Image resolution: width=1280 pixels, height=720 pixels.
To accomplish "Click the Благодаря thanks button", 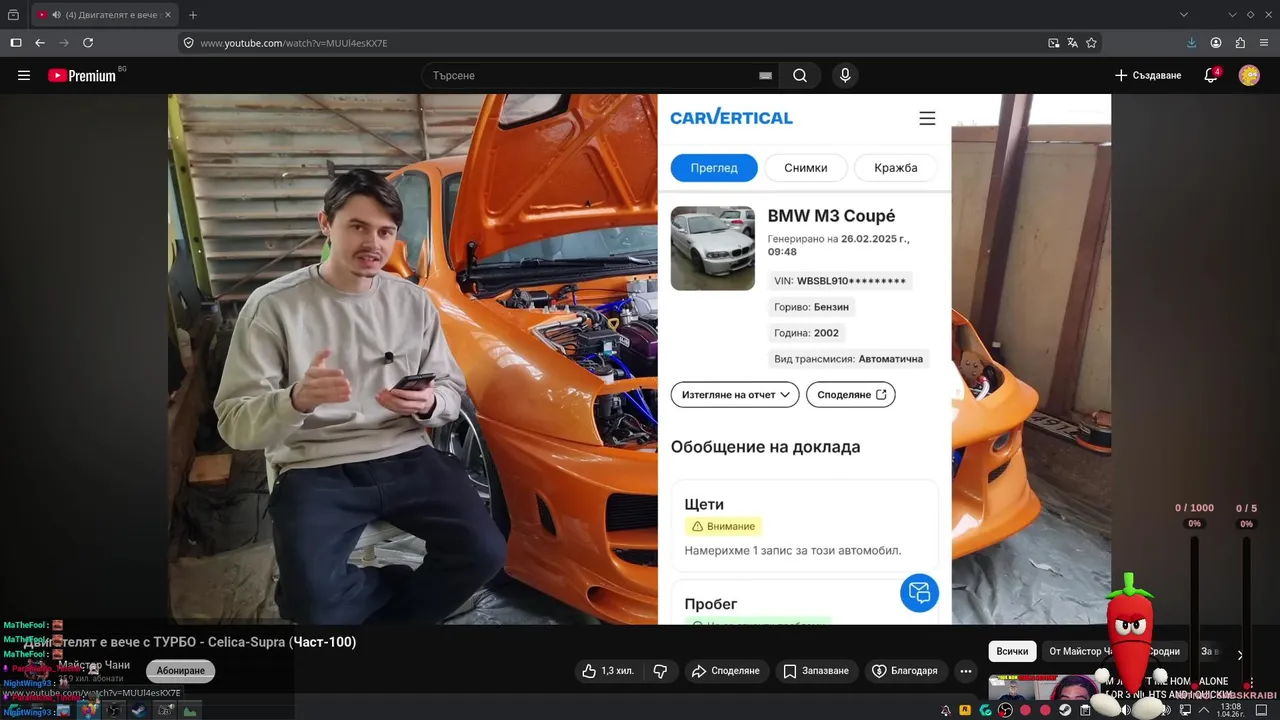I will pos(905,671).
